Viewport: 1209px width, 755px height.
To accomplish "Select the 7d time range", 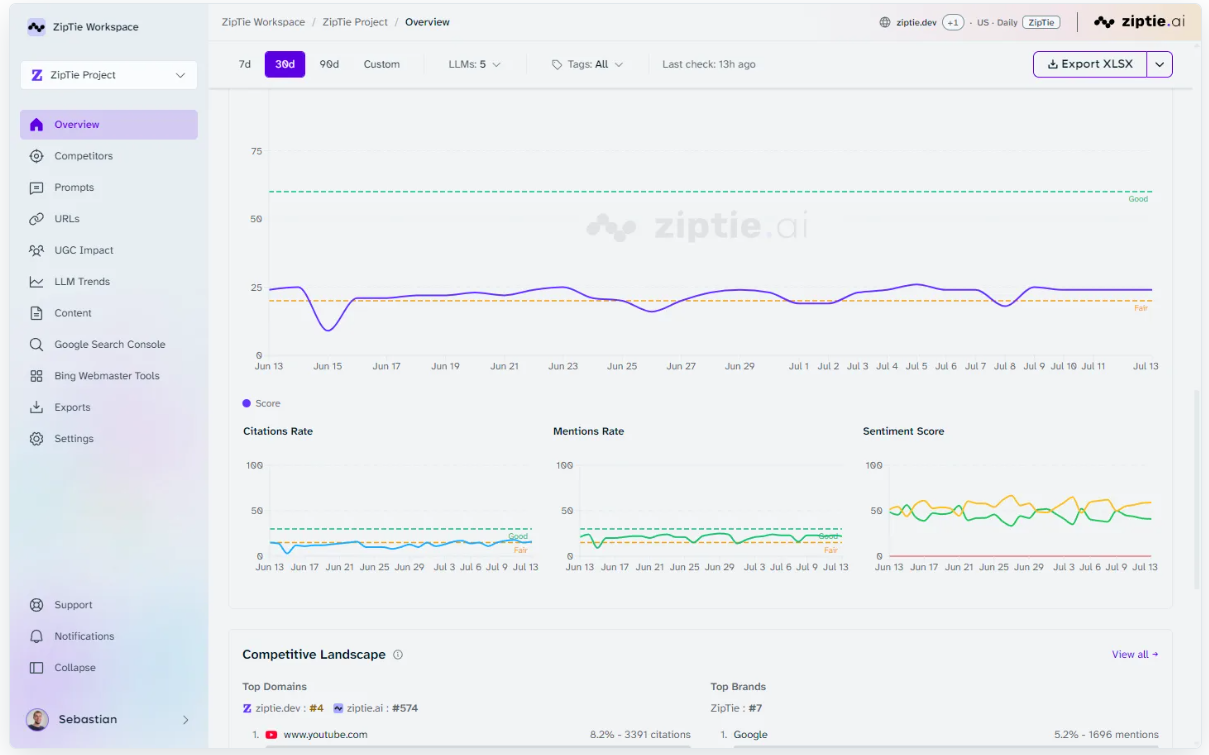I will [x=245, y=64].
